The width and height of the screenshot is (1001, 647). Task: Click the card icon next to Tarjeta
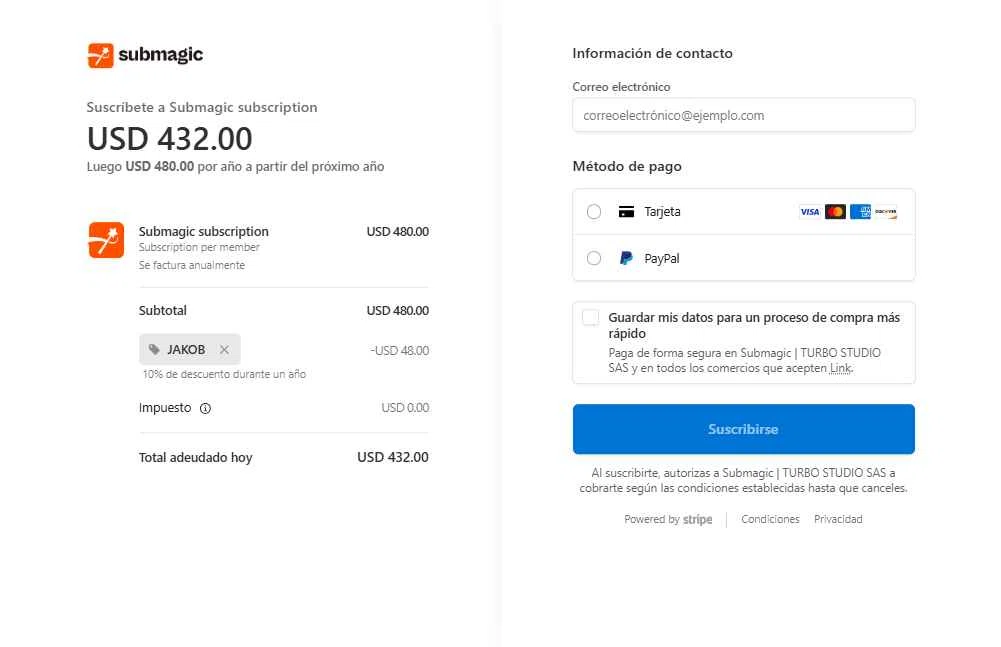(x=626, y=212)
